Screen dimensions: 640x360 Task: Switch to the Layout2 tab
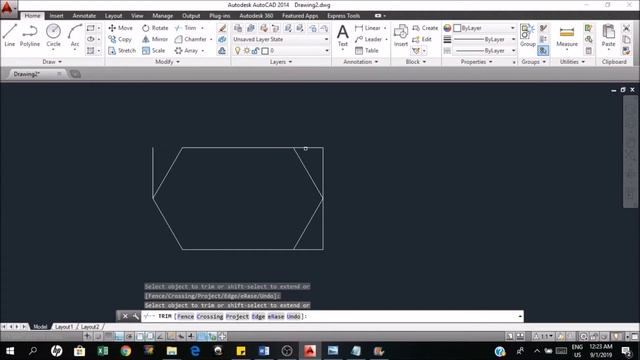click(x=90, y=327)
